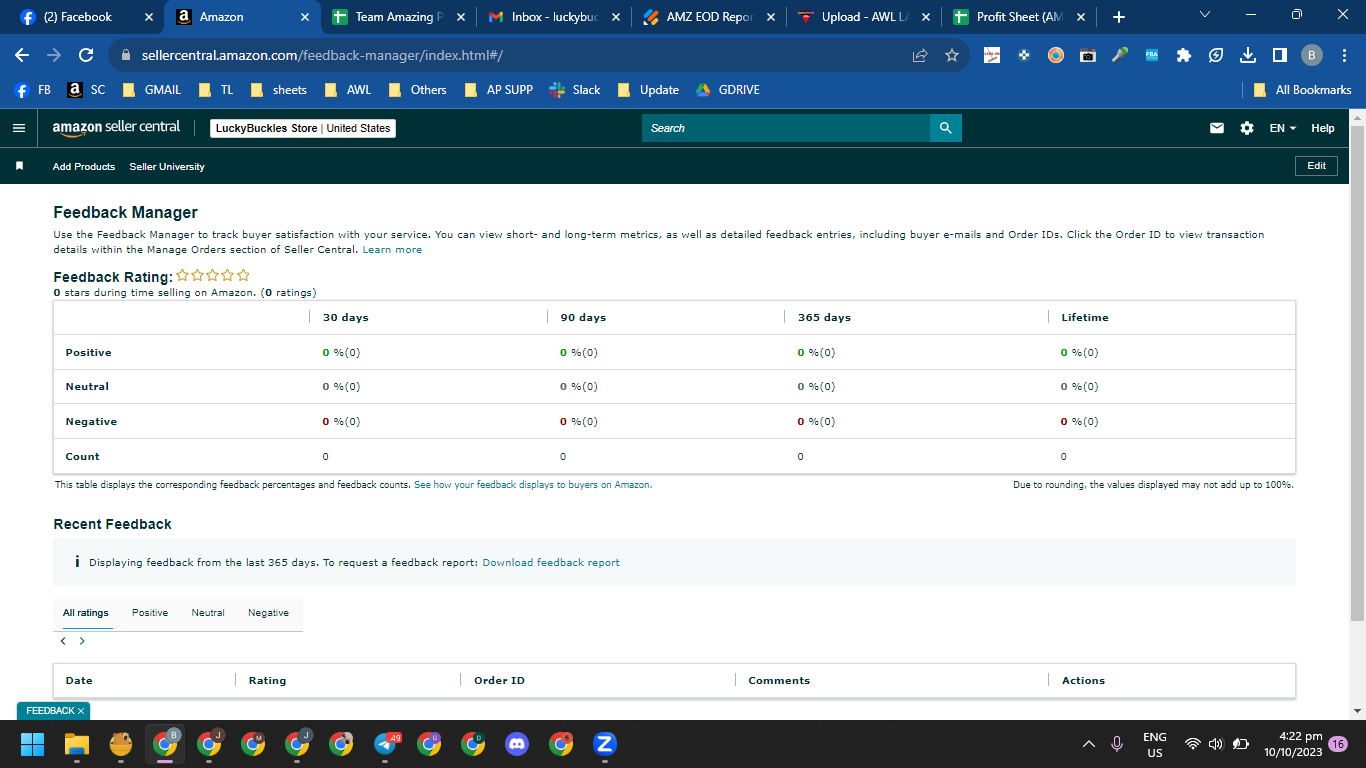
Task: Open the settings gear icon
Action: (x=1246, y=128)
